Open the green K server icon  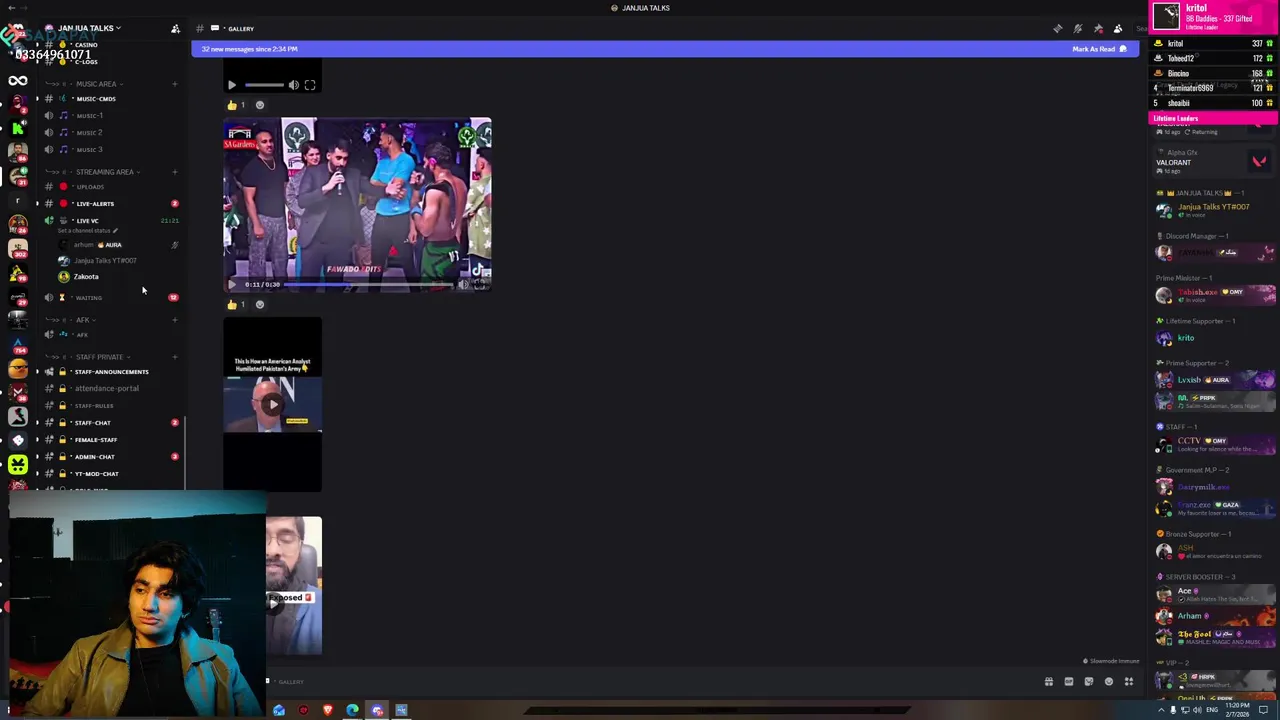click(x=18, y=127)
